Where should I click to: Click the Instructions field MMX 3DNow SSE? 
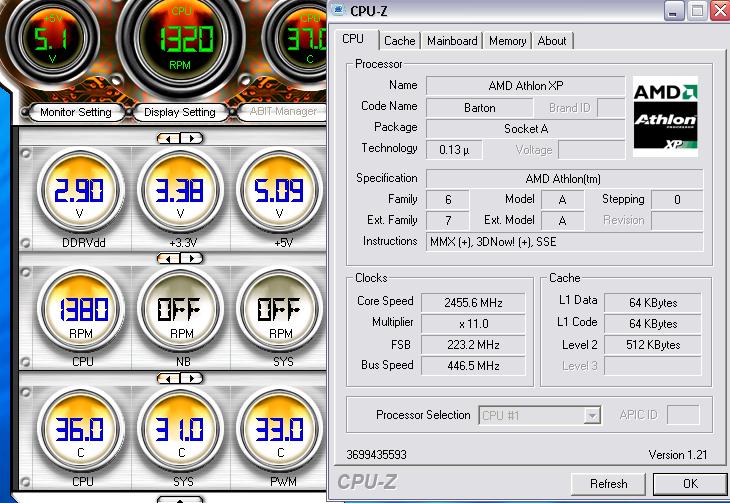click(564, 242)
